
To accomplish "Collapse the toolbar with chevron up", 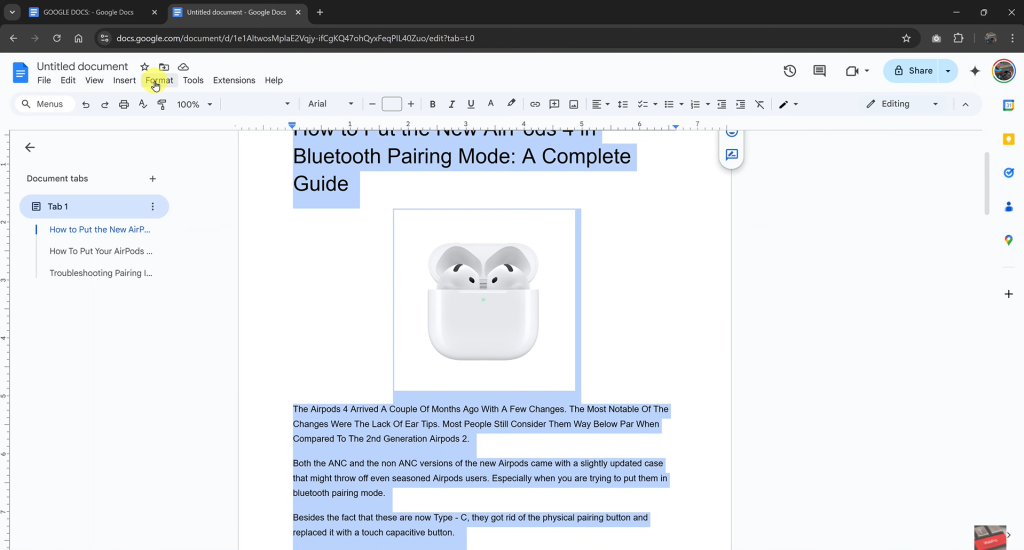I will (x=965, y=105).
